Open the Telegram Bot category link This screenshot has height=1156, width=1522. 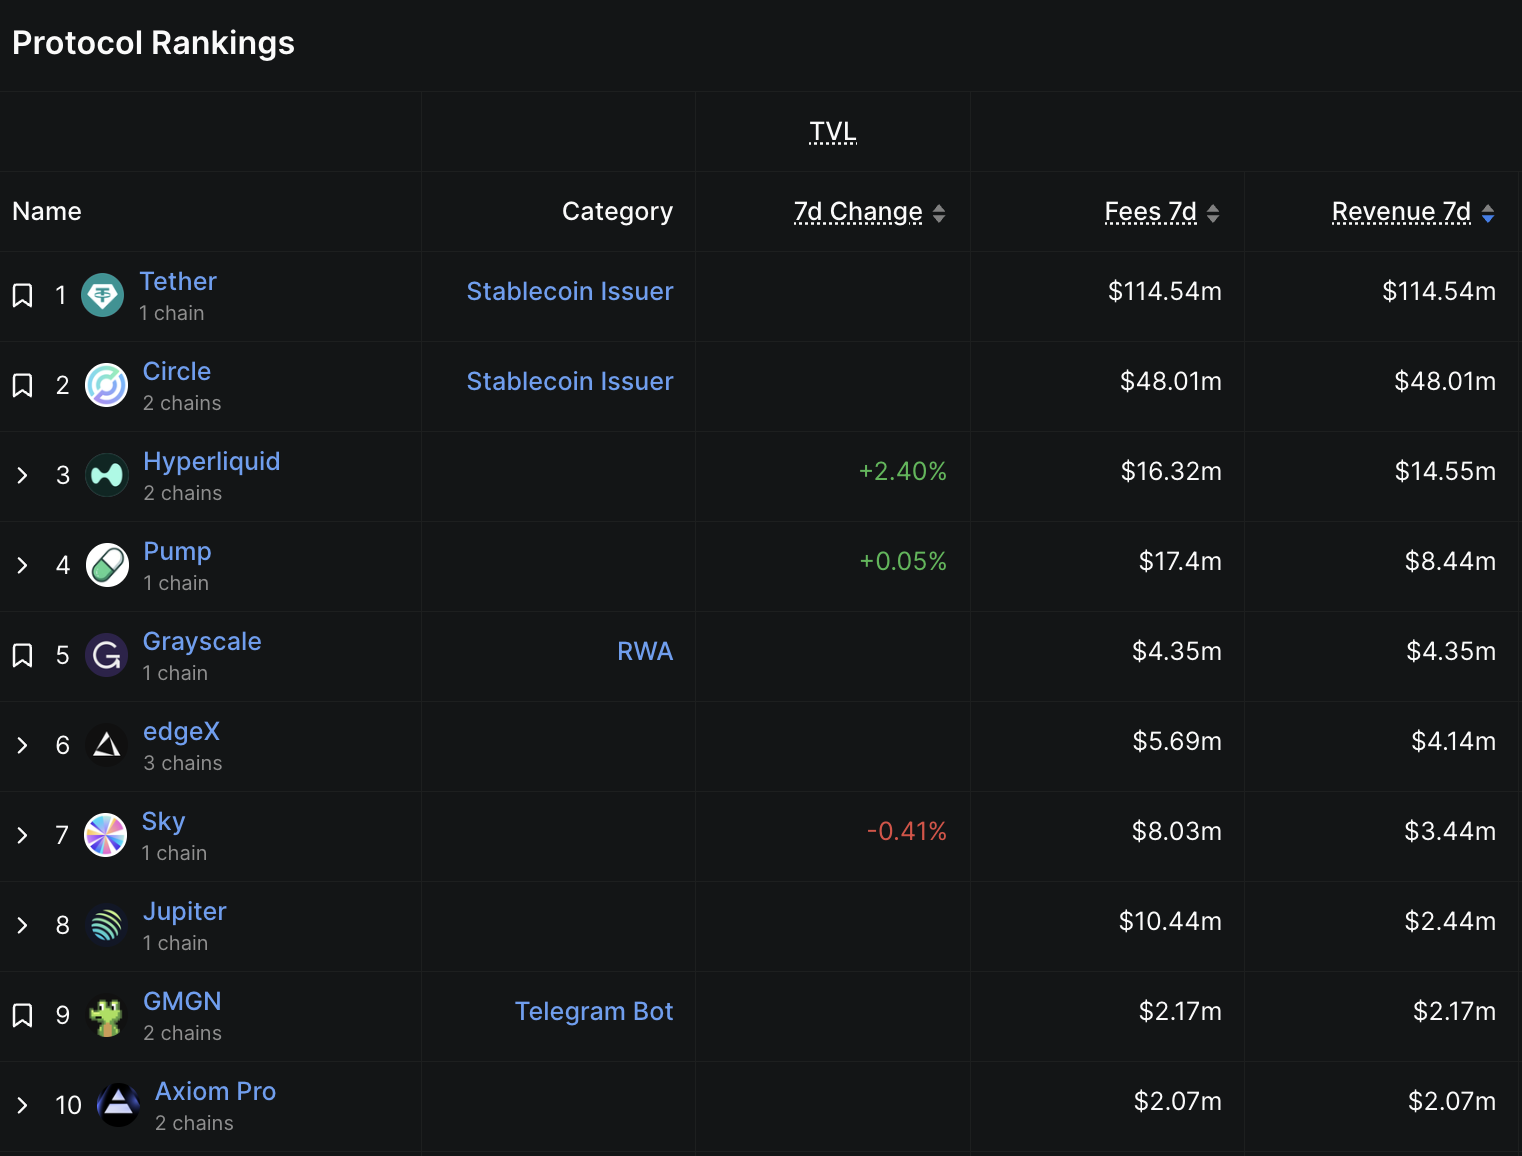593,1011
